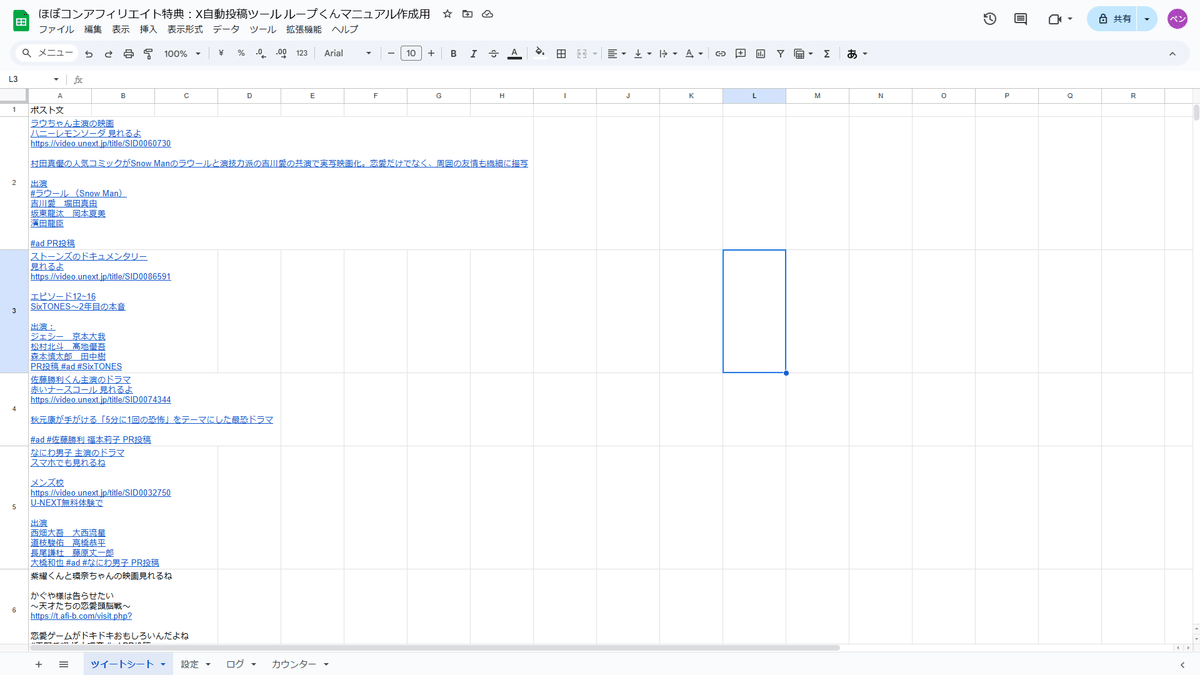Insert a link into the cell
This screenshot has width=1200, height=675.
(720, 54)
